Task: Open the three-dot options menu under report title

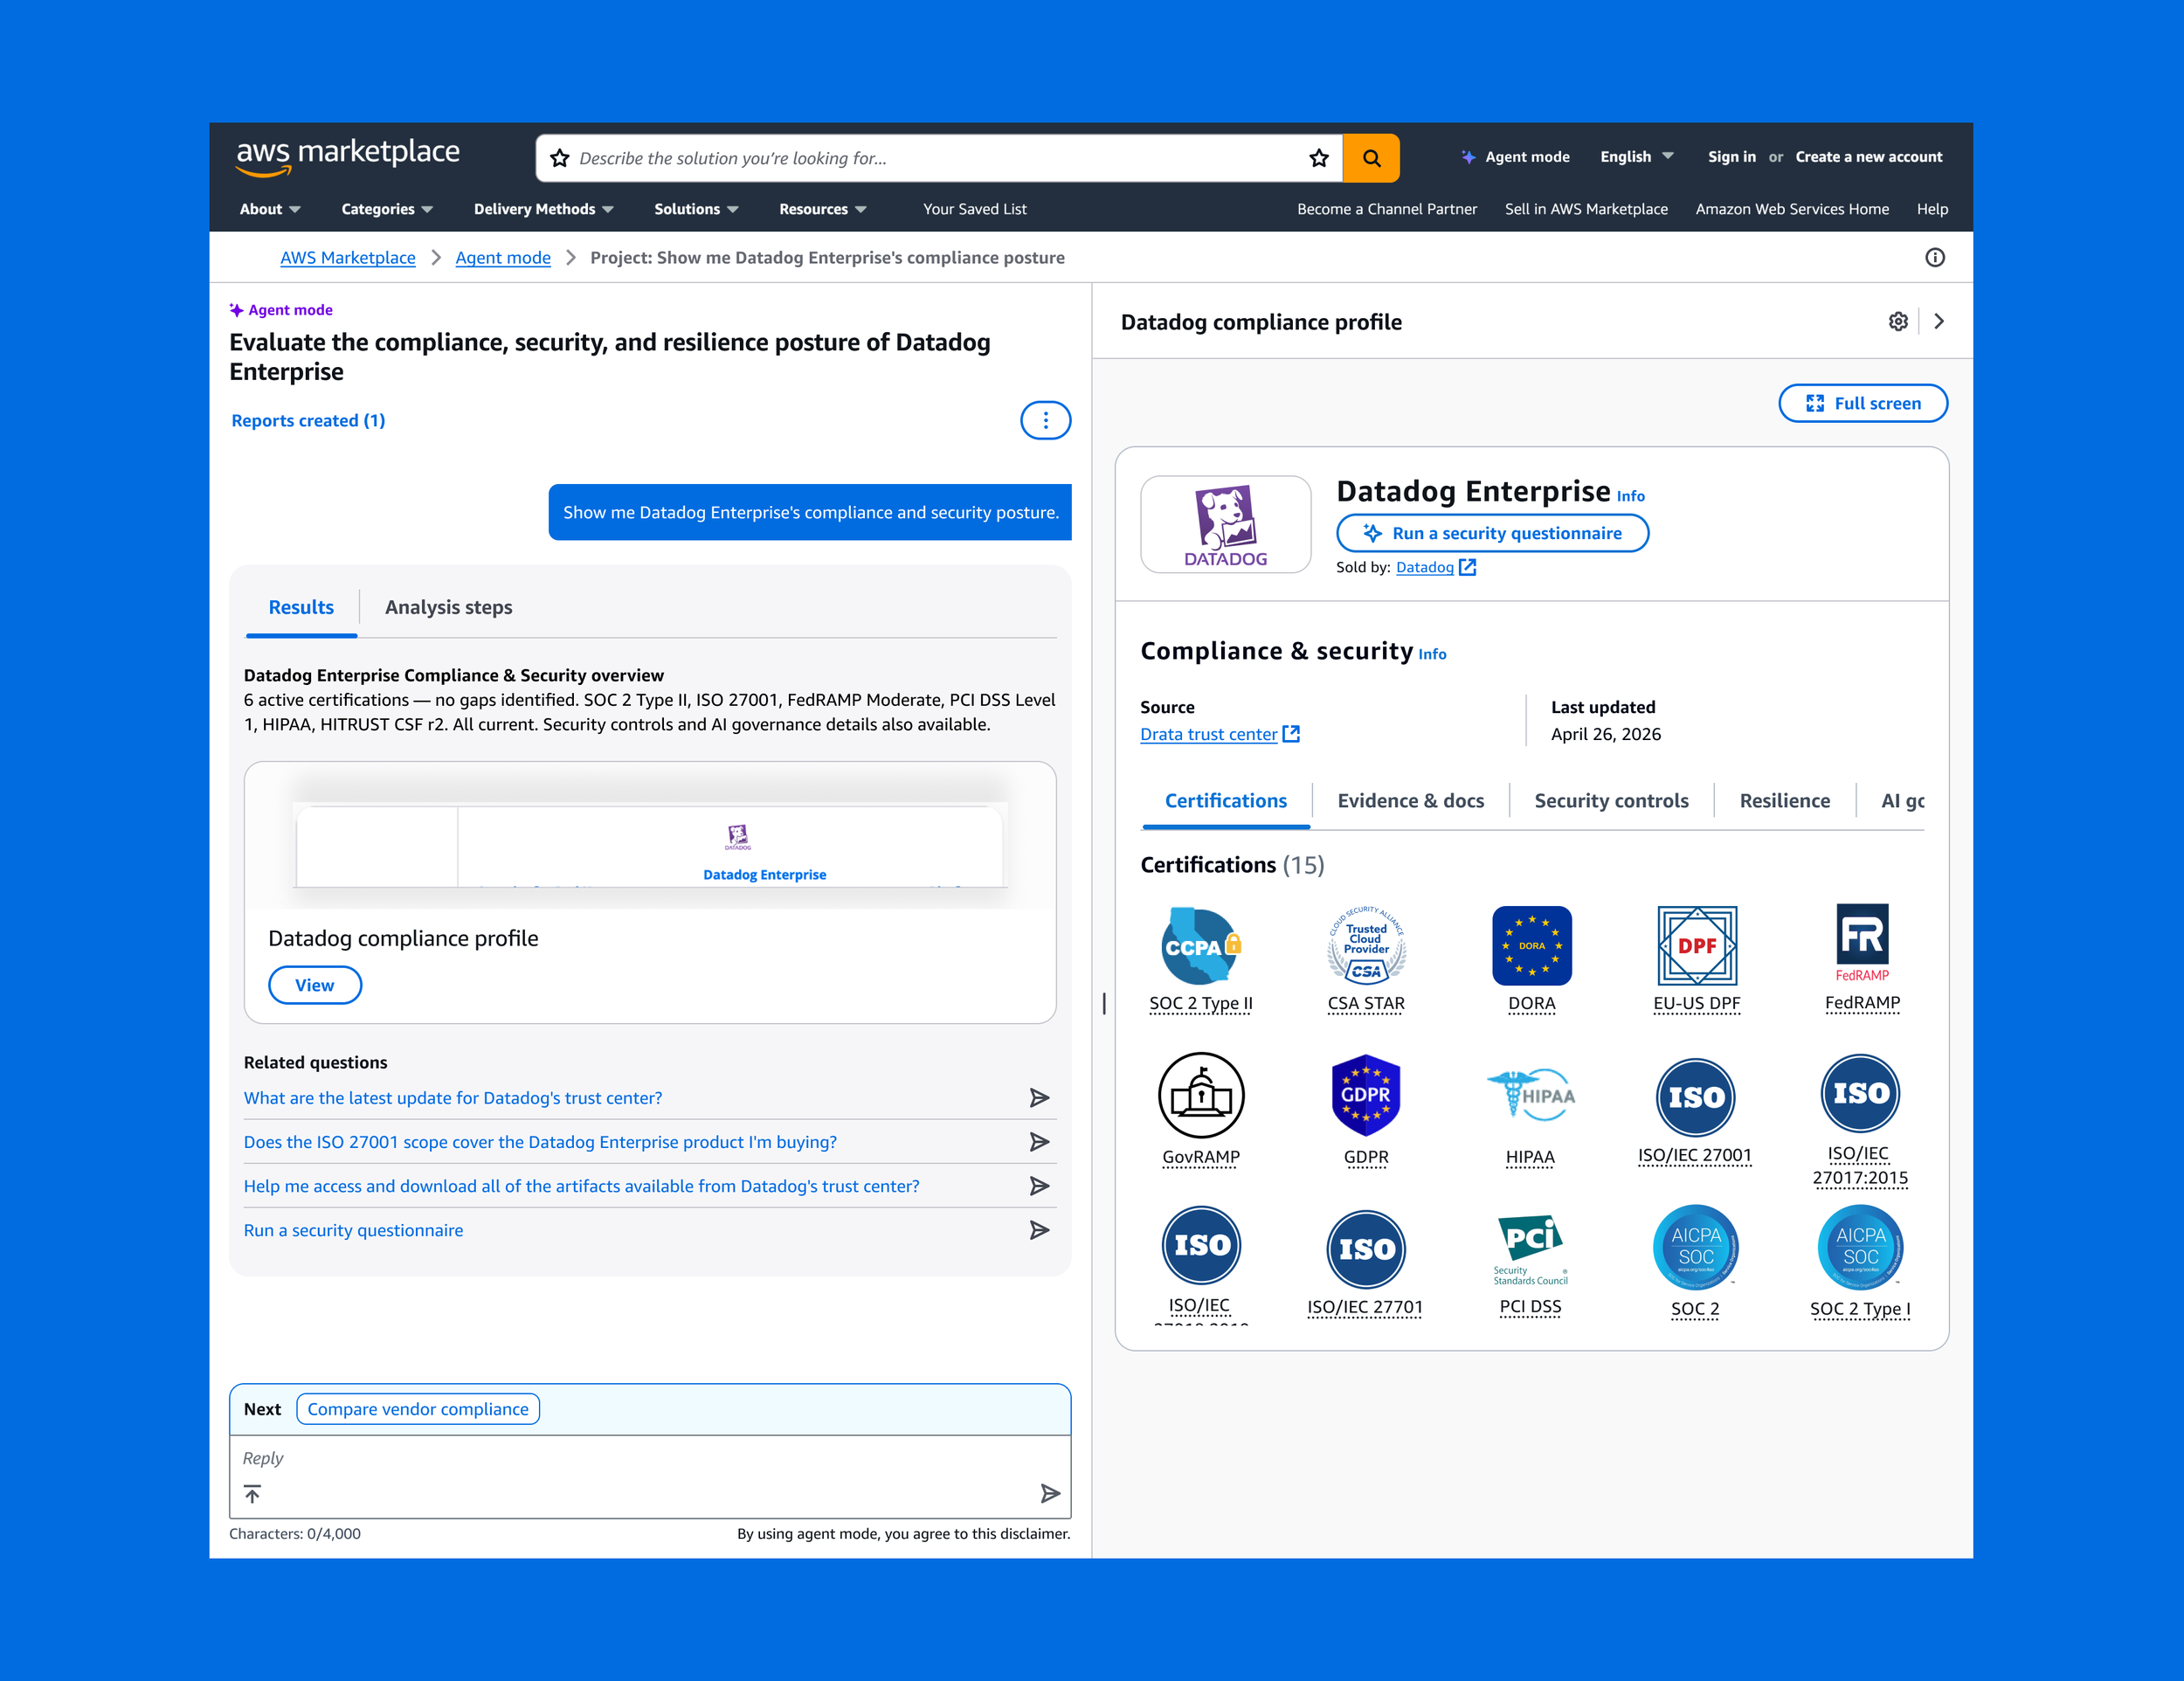Action: point(1045,420)
